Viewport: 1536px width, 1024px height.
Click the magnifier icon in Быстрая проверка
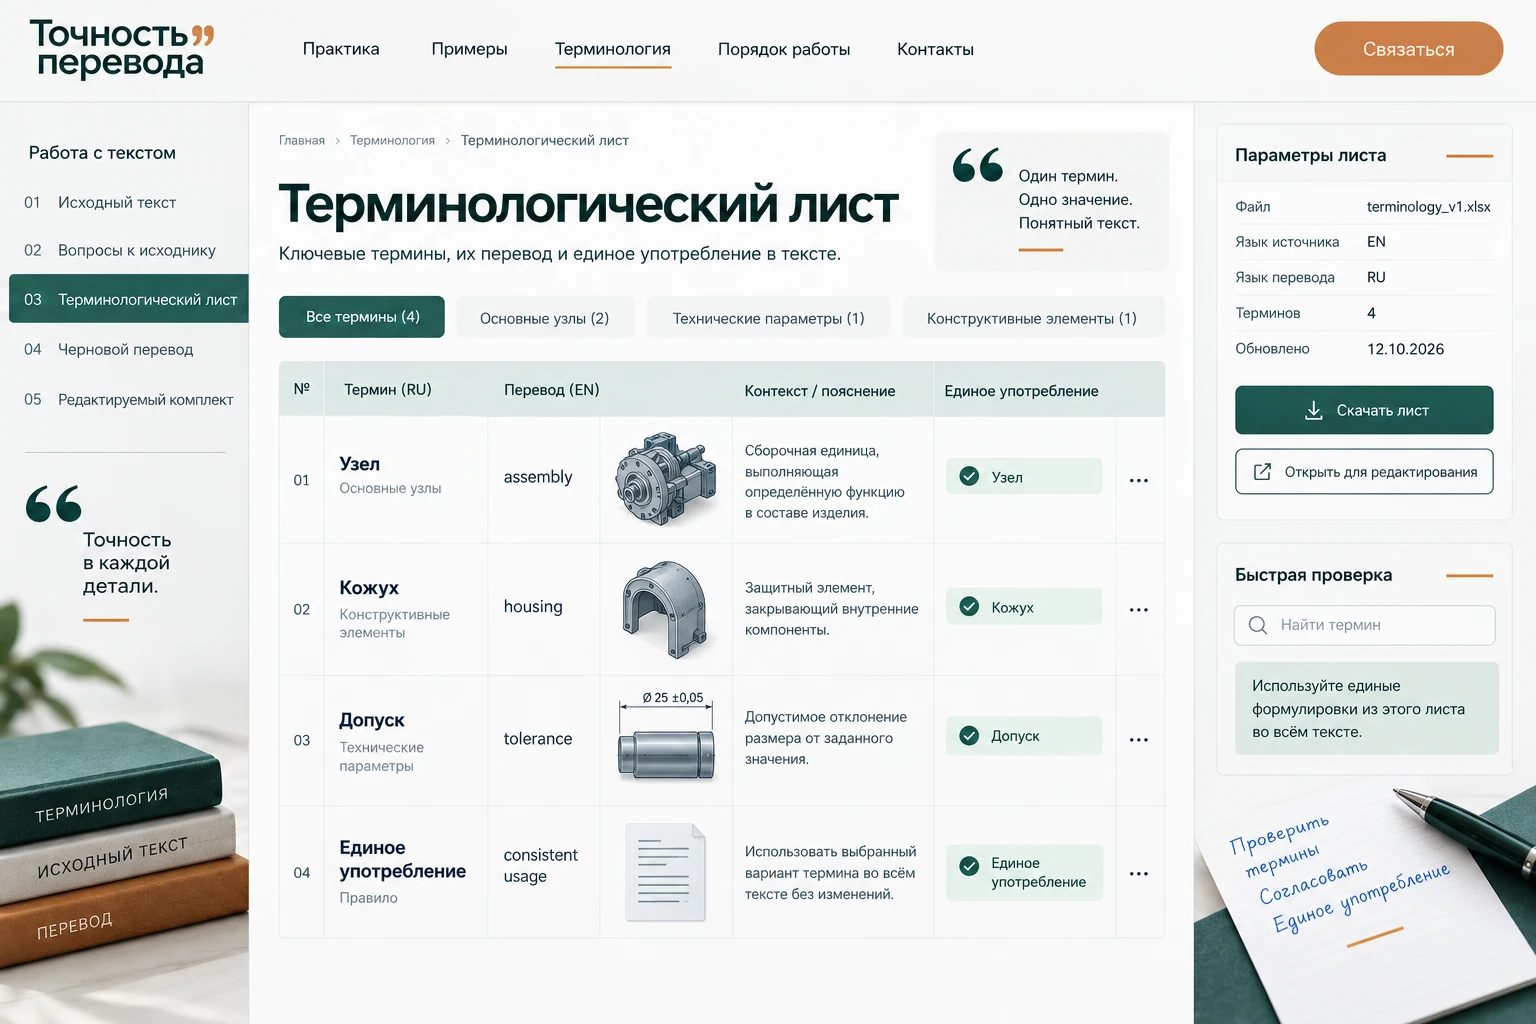click(x=1258, y=625)
